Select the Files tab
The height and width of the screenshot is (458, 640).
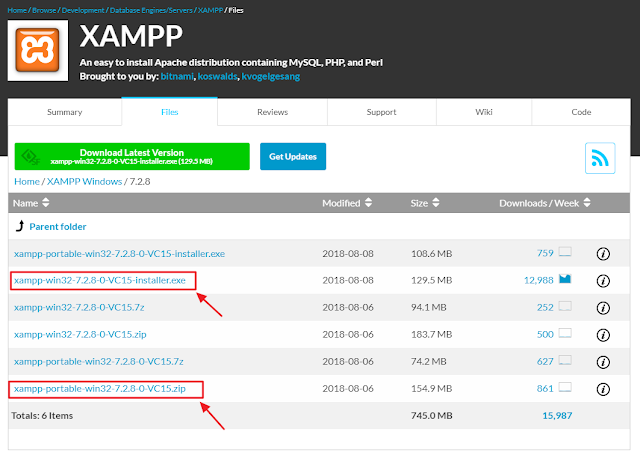[169, 112]
